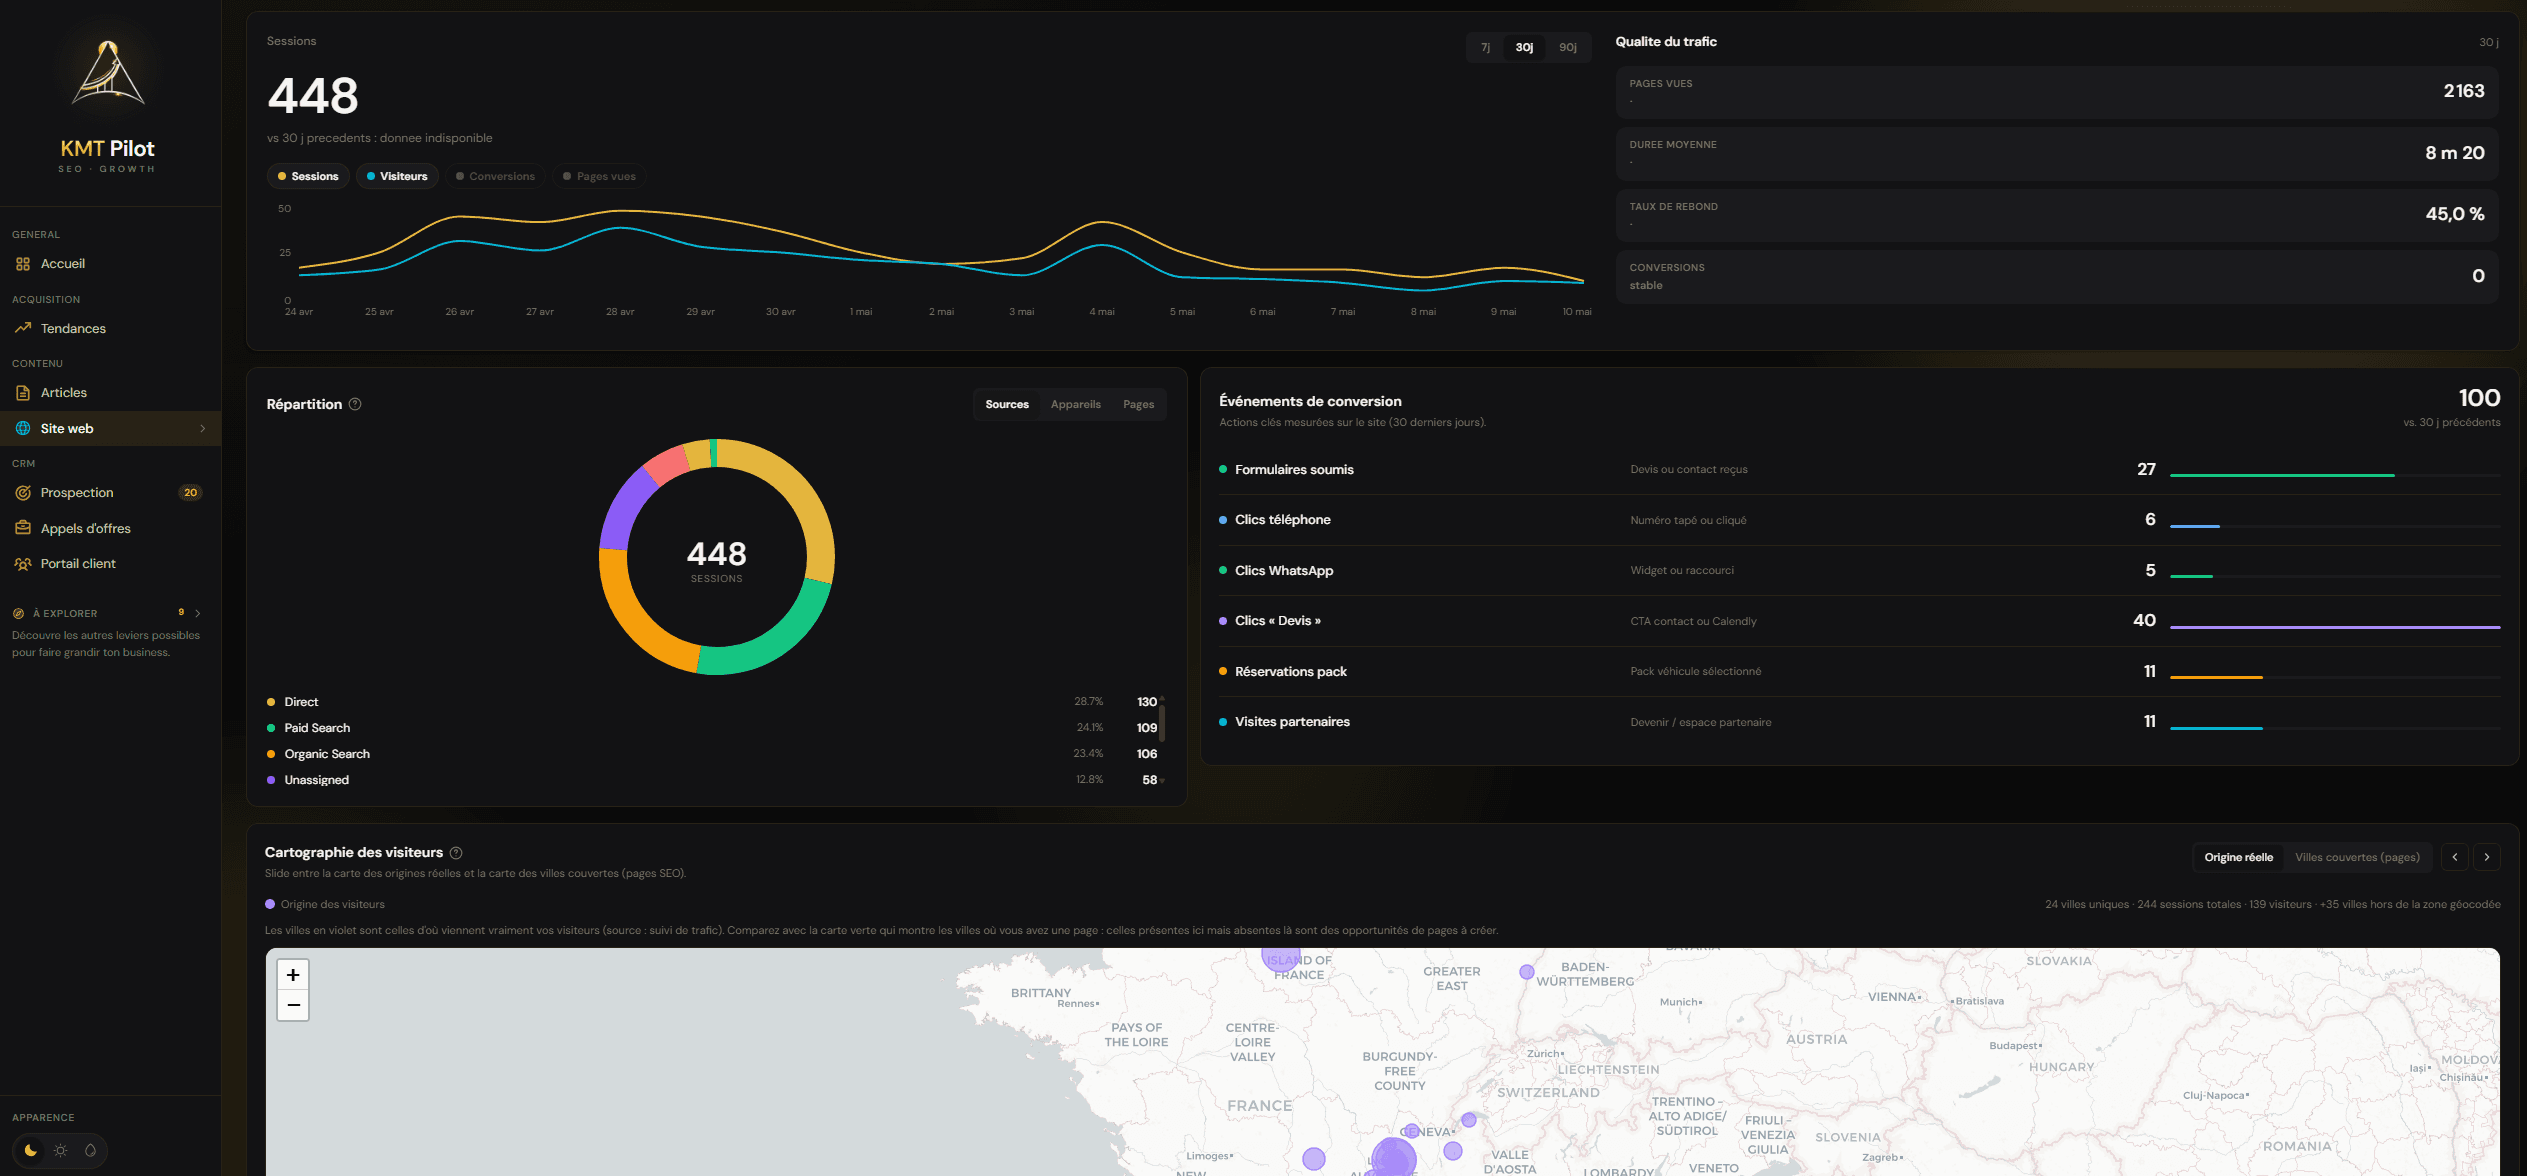Click the Conversions stable card
The height and width of the screenshot is (1176, 2527).
coord(2057,277)
